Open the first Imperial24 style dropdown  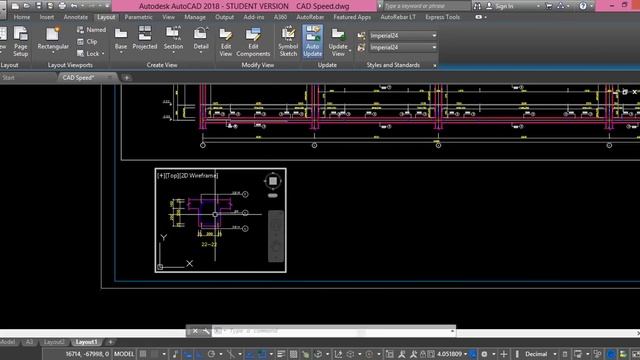tap(403, 36)
